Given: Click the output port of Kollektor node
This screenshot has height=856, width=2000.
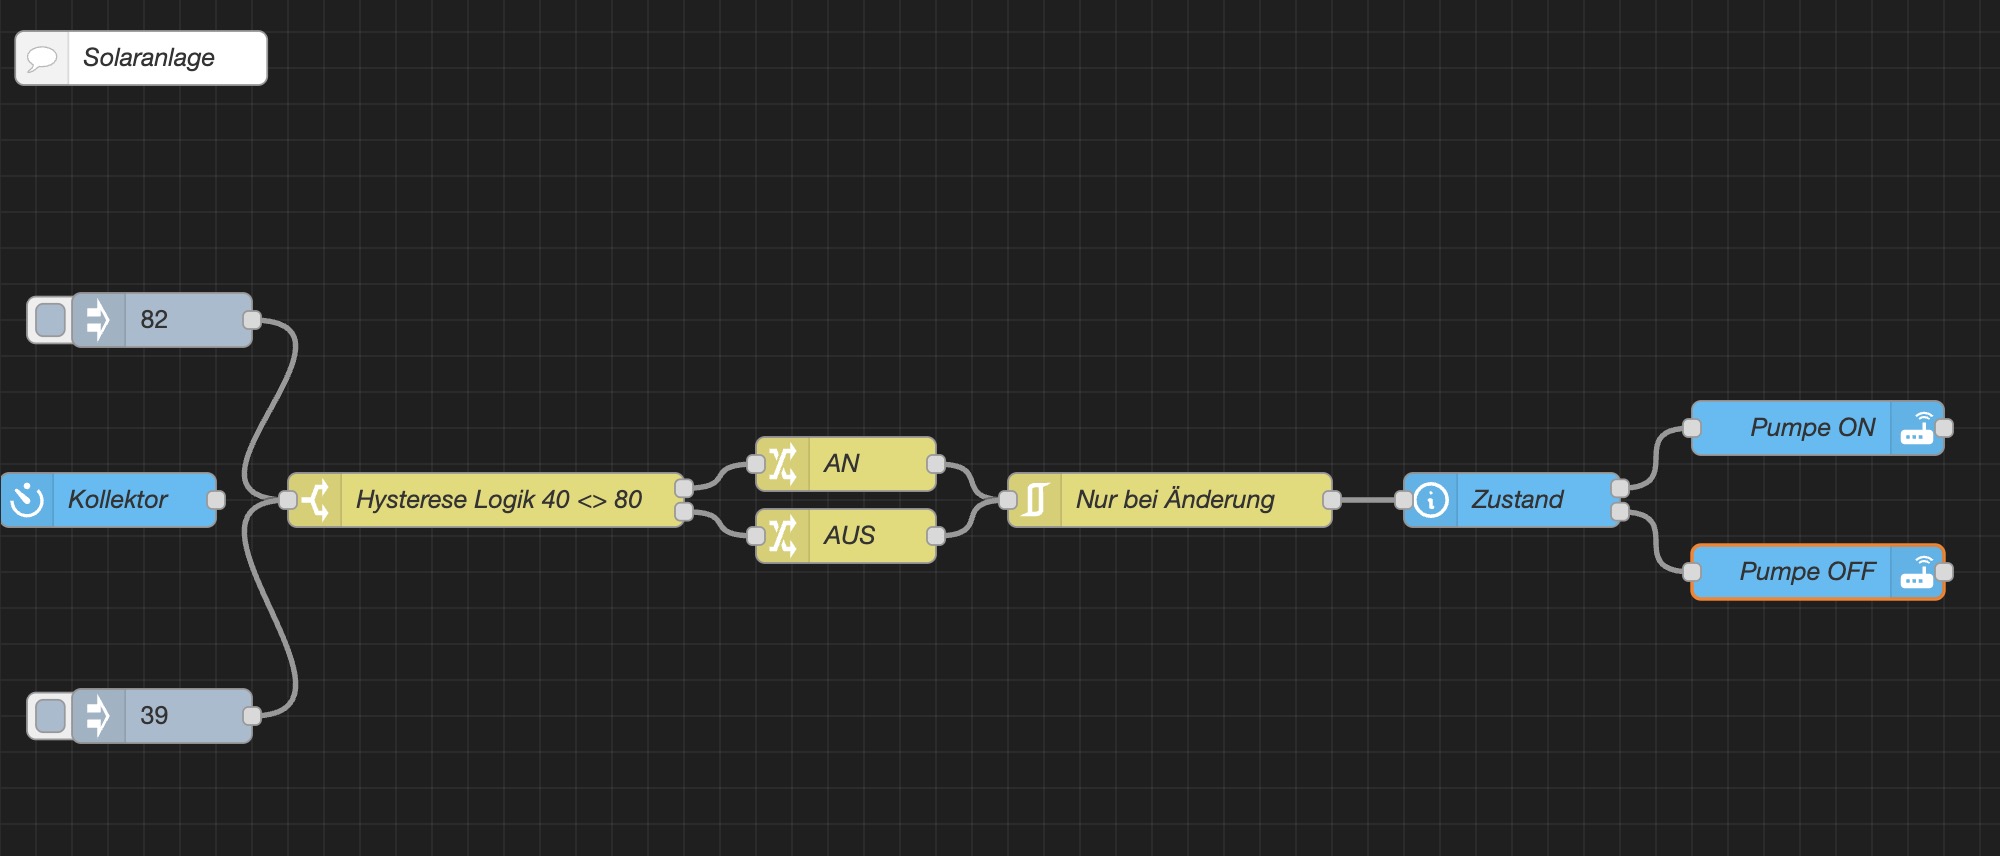Looking at the screenshot, I should point(216,500).
